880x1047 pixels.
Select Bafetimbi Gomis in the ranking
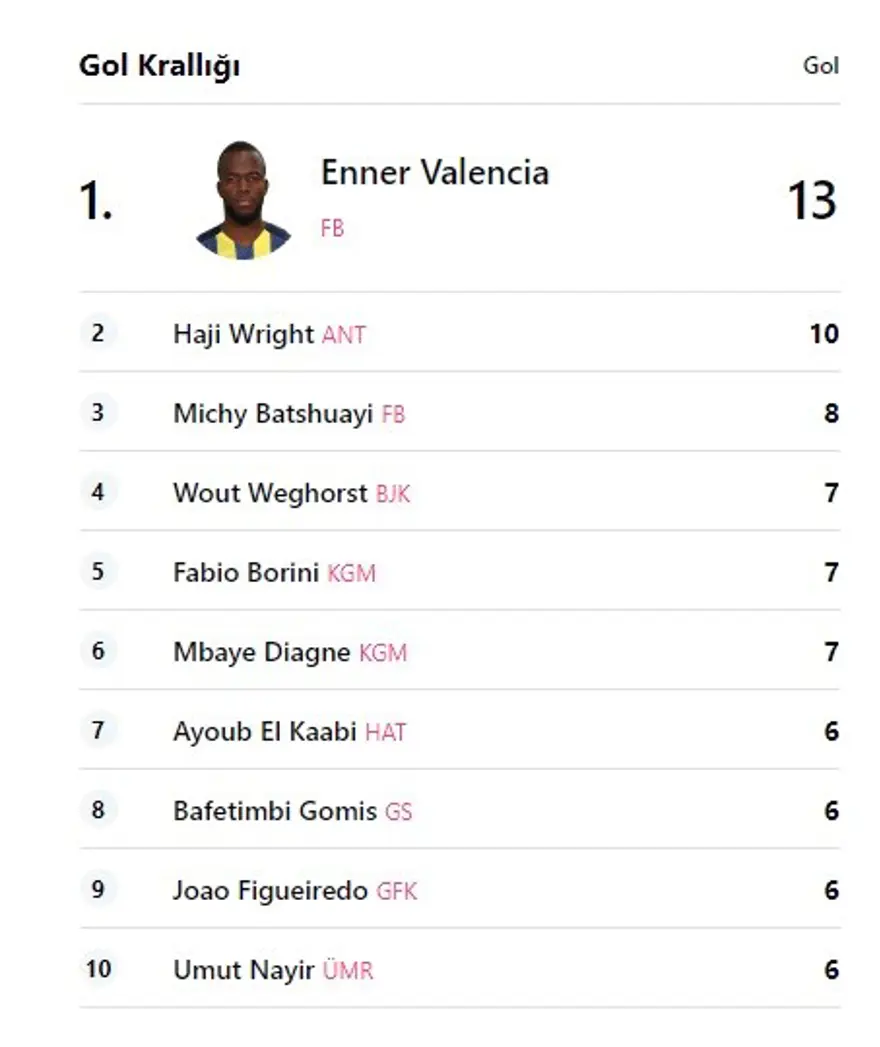275,811
